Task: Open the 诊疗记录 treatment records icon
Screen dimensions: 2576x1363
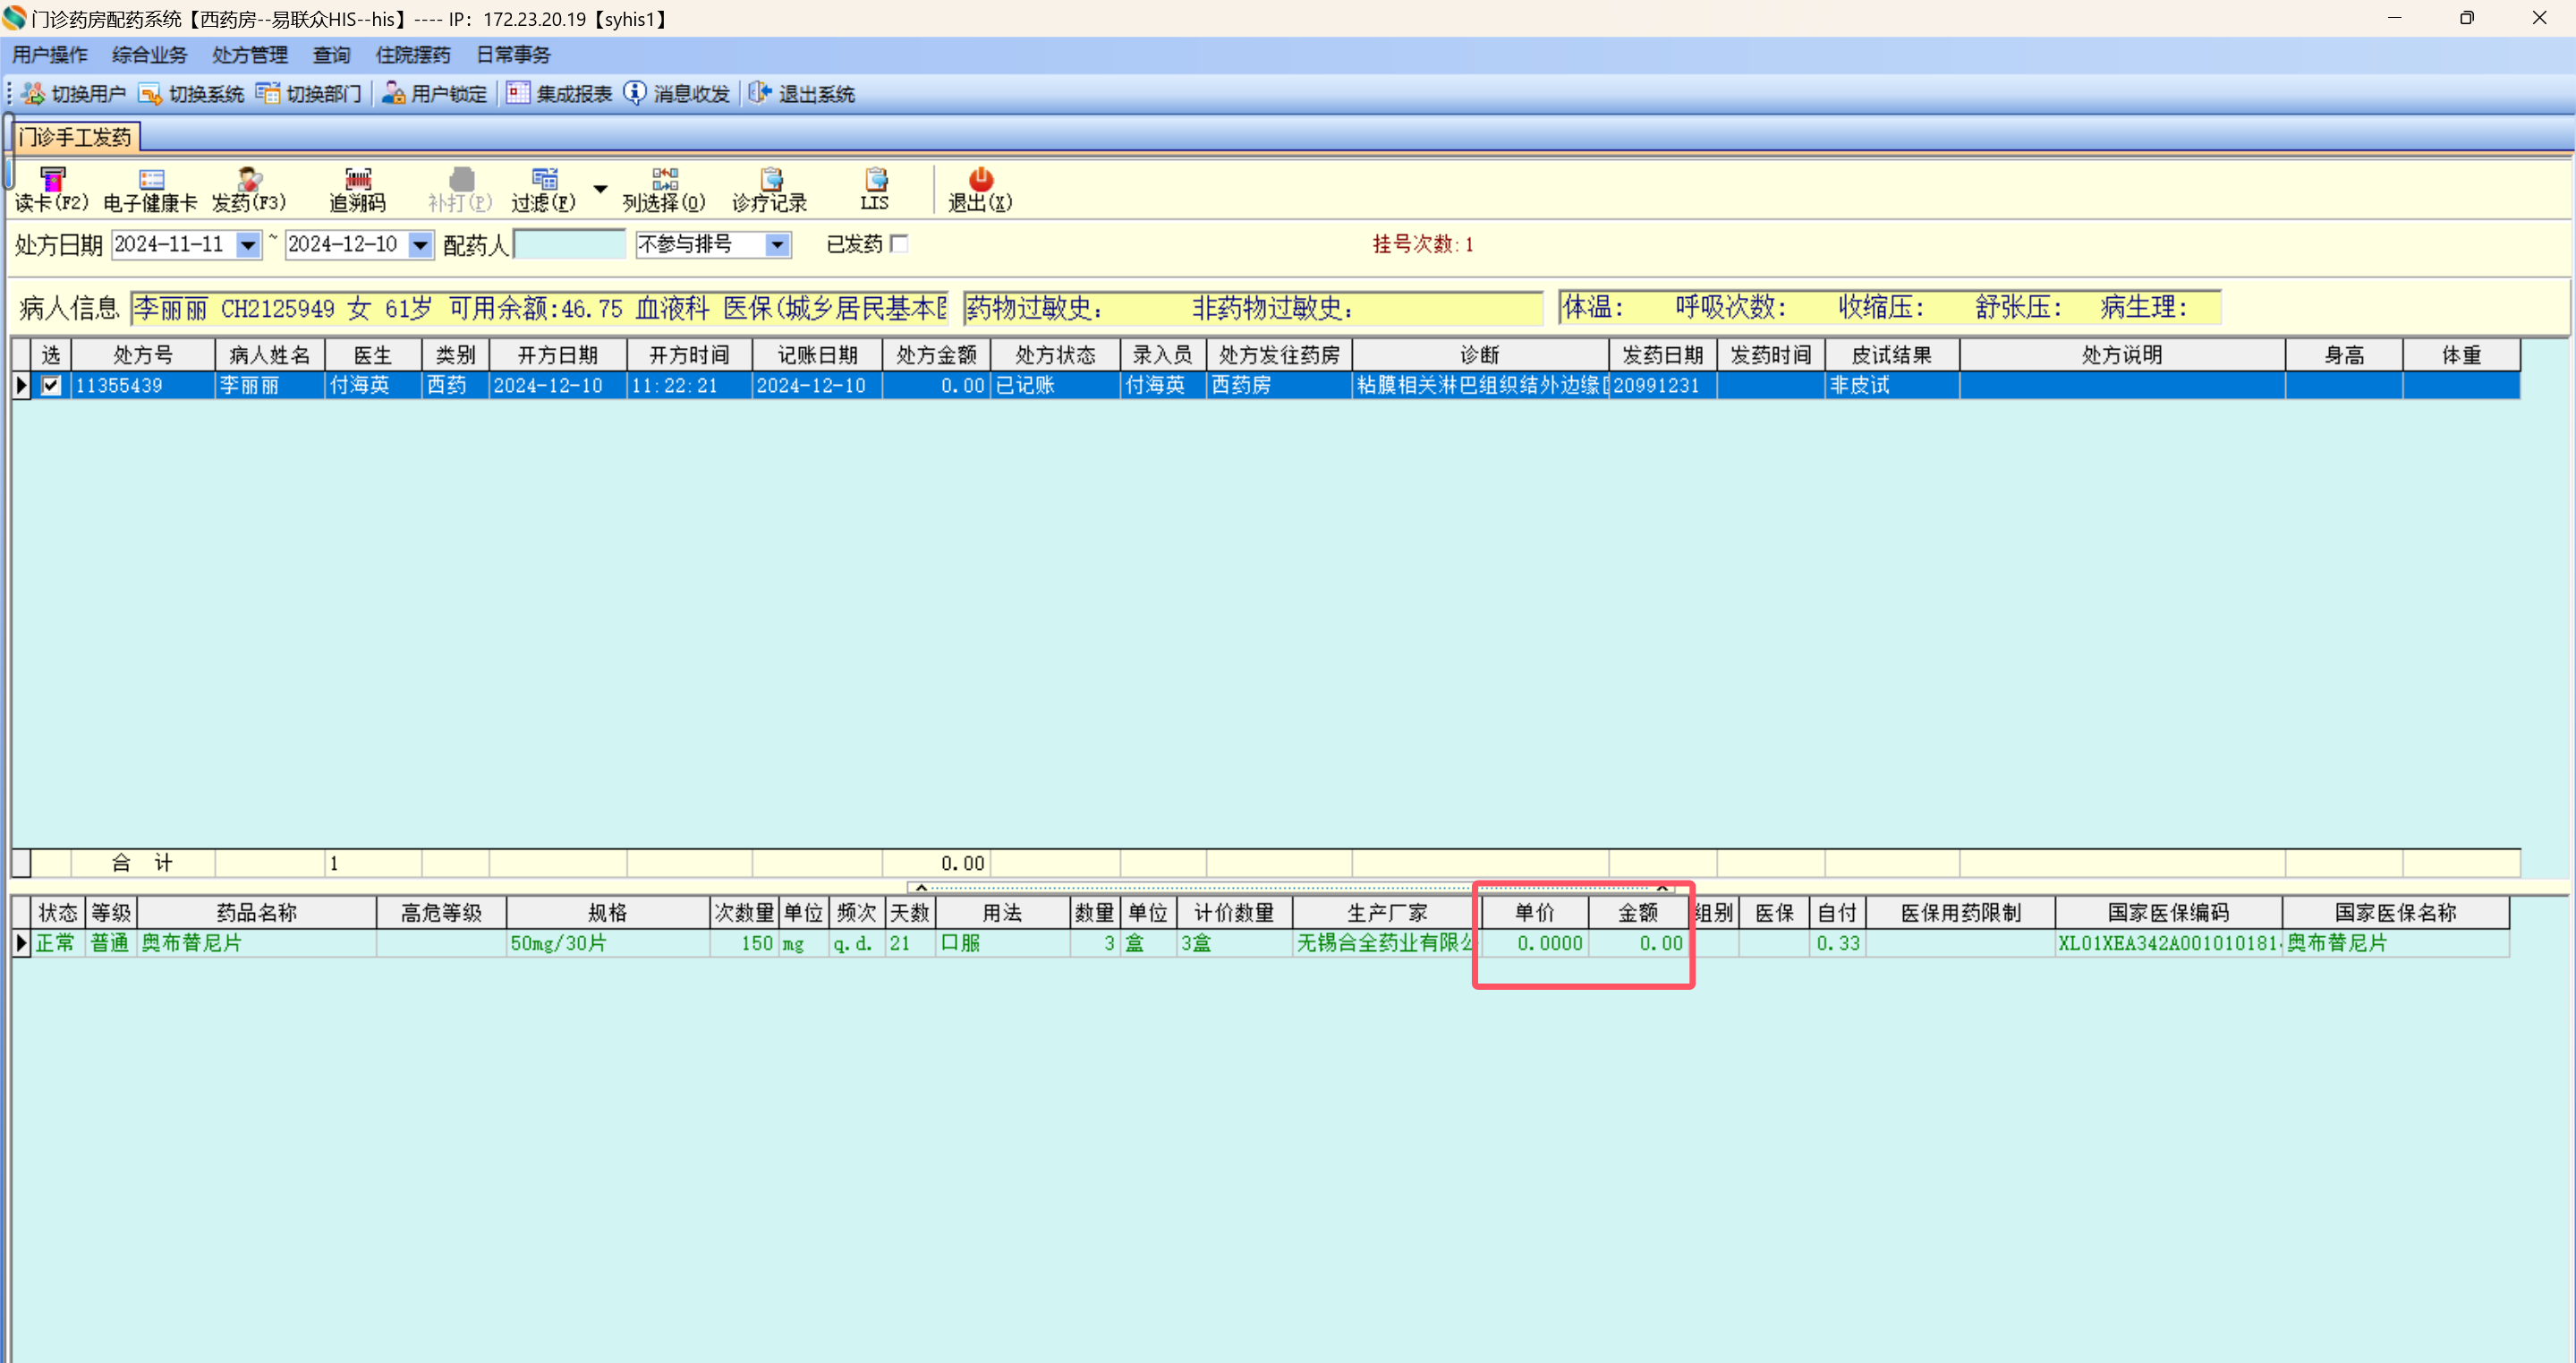Action: [770, 188]
